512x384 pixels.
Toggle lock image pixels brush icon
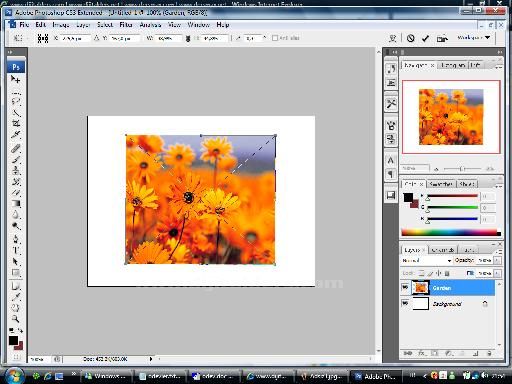coord(430,273)
